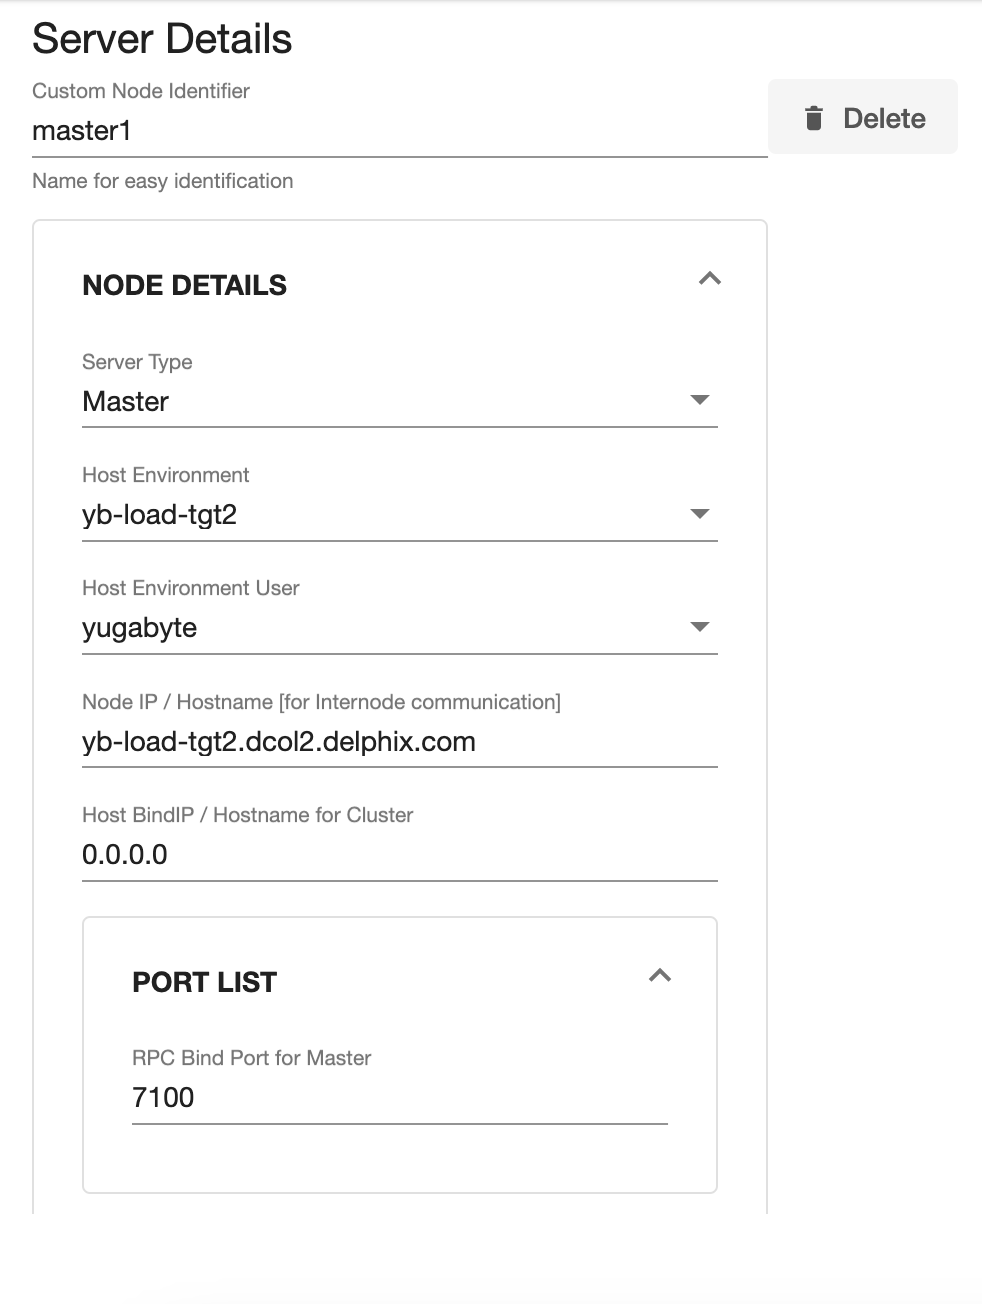Click the RPC Bind Port for Master label
Viewport: 982px width, 1304px height.
(252, 1058)
